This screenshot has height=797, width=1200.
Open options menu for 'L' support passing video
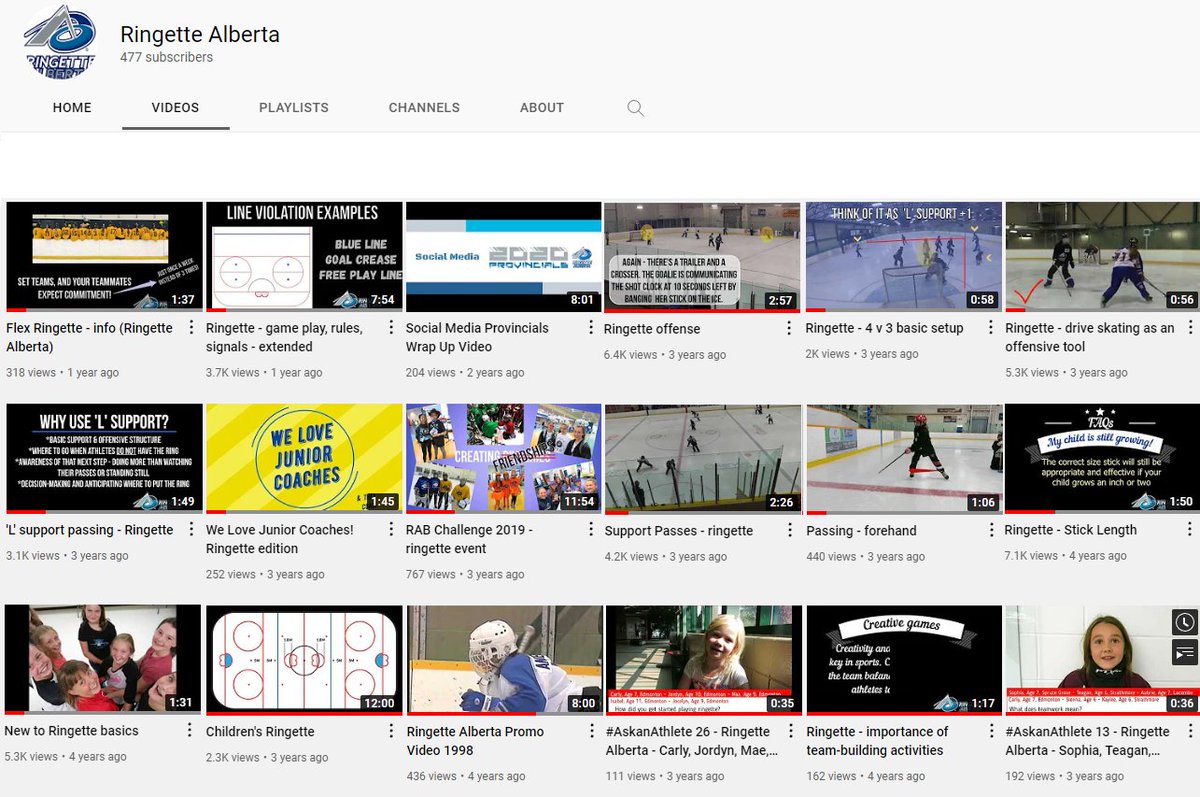pos(191,530)
